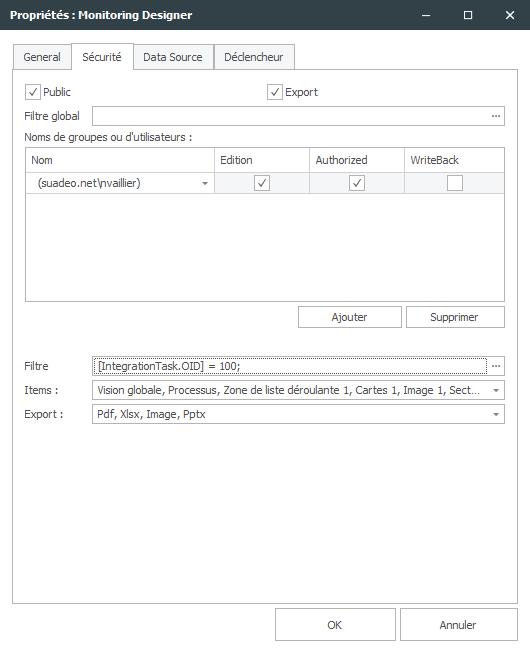Expand the Items dropdown list

tap(496, 391)
